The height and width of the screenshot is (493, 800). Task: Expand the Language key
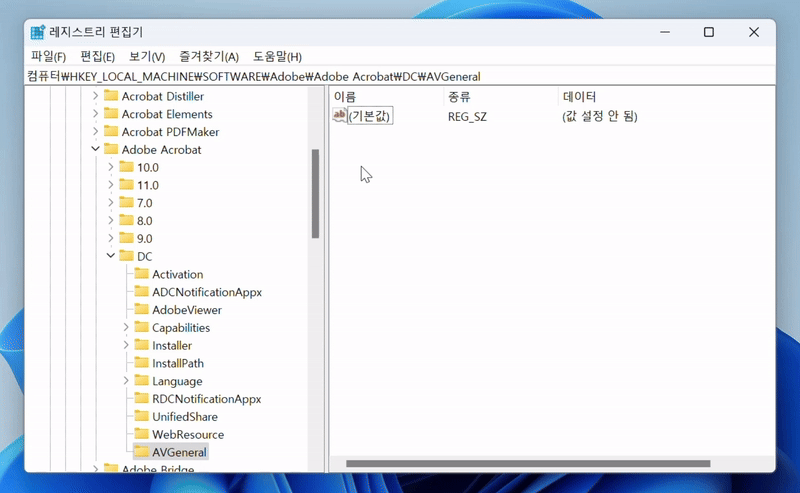click(x=126, y=381)
